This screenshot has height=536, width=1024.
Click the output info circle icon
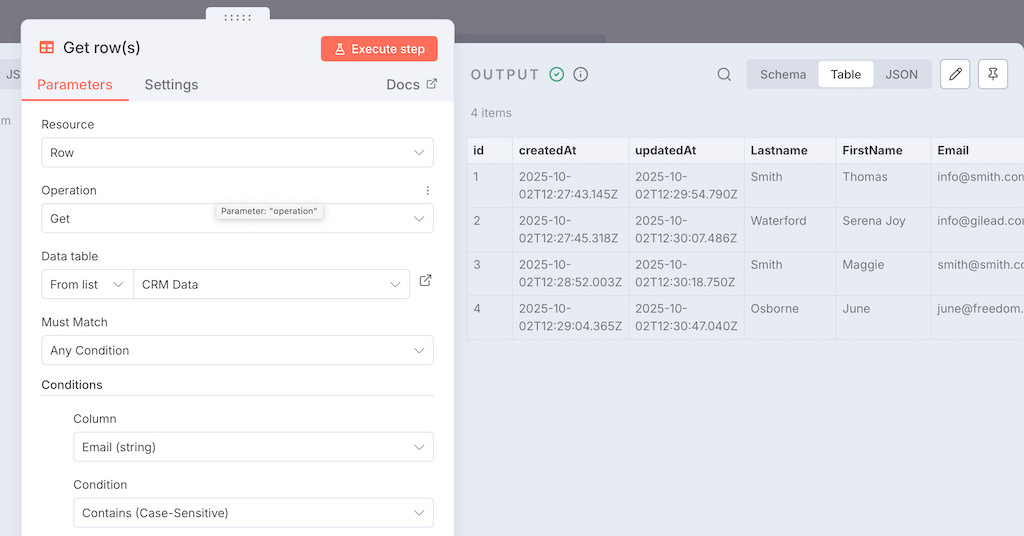tap(580, 74)
